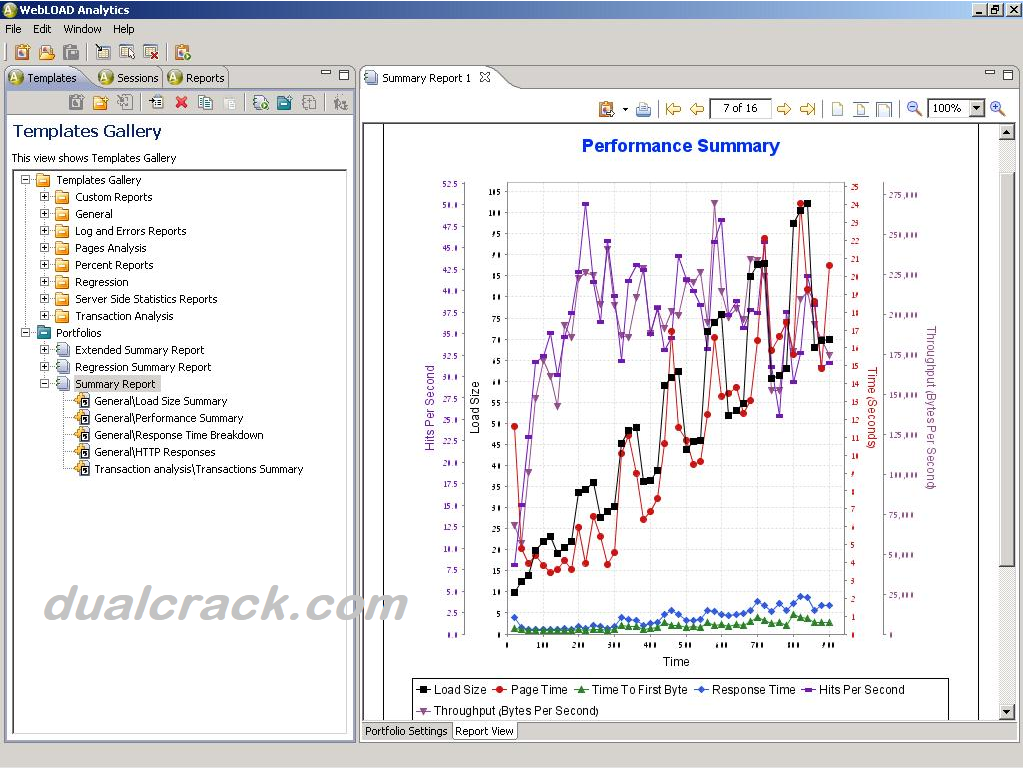Select Portfolio Settings at the bottom
Screen dimensions: 1023x769
point(405,731)
